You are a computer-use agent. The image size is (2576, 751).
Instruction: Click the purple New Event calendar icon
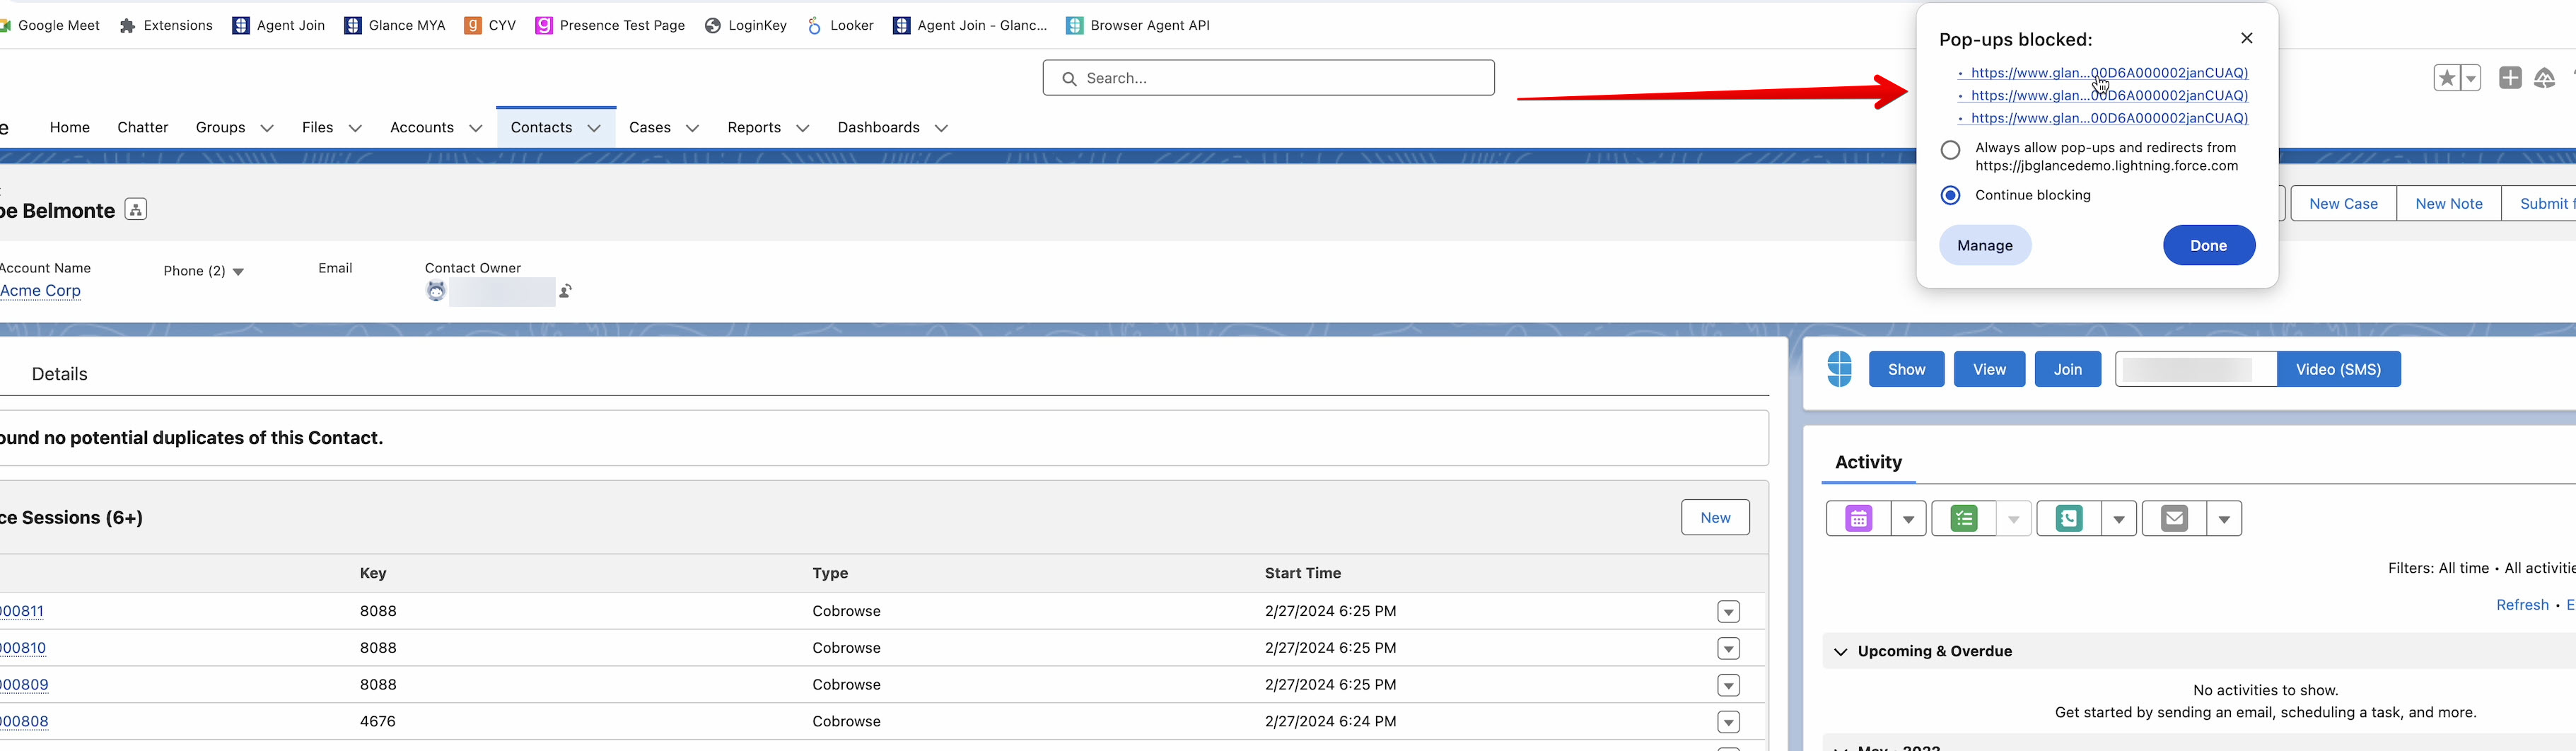coord(1858,519)
